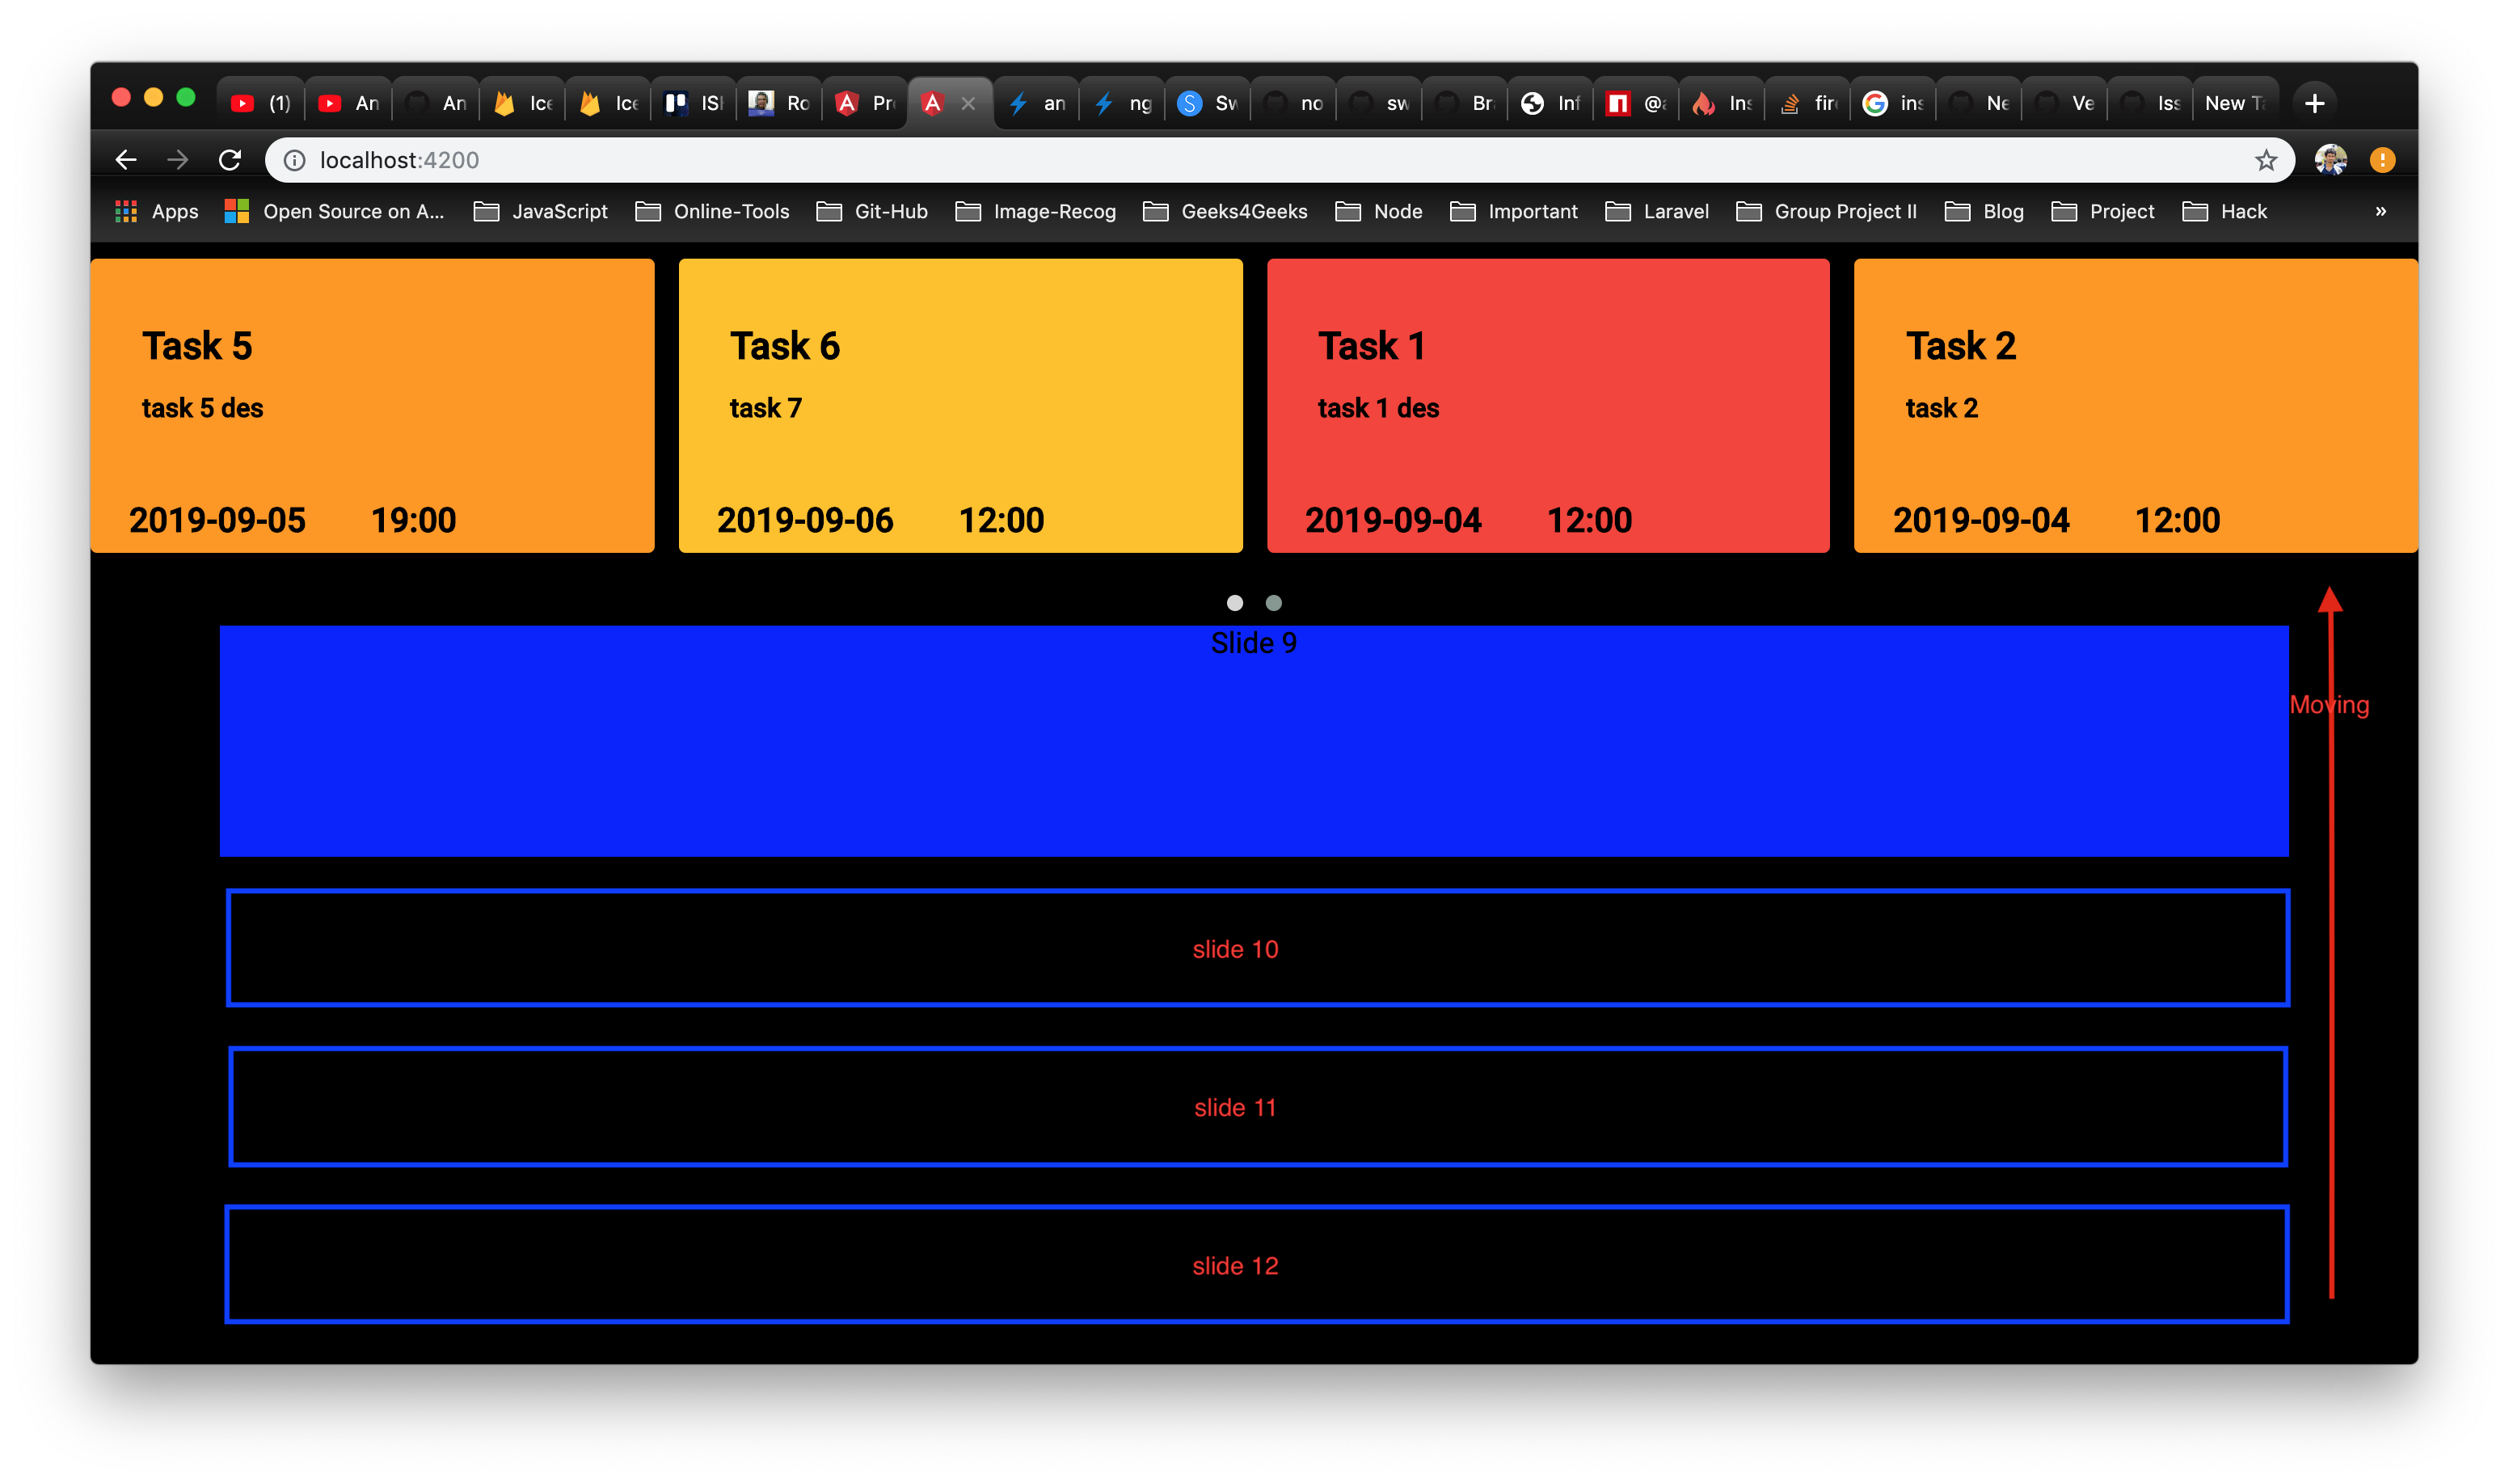Expand the hidden bookmarks overflow chevron
The width and height of the screenshot is (2509, 1484).
pyautogui.click(x=2381, y=211)
